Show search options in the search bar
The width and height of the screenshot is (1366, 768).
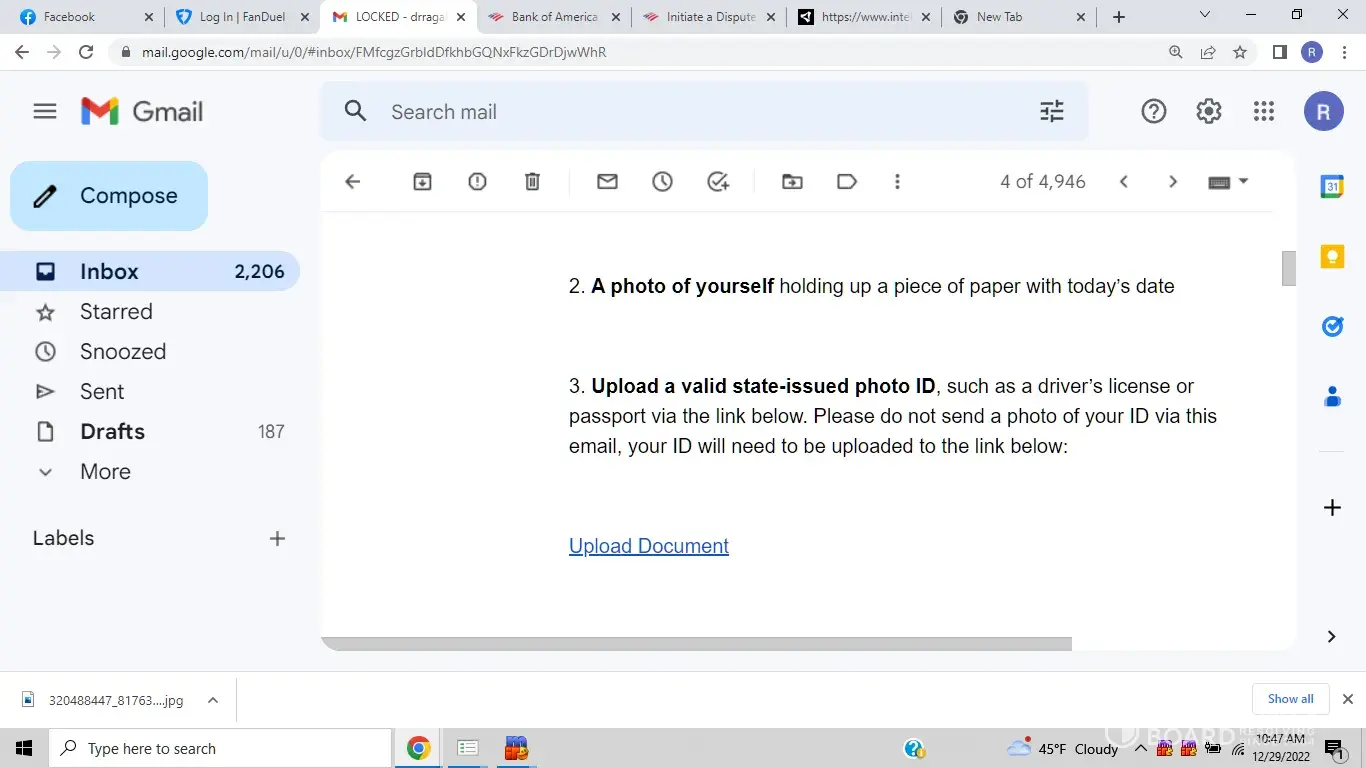point(1052,111)
